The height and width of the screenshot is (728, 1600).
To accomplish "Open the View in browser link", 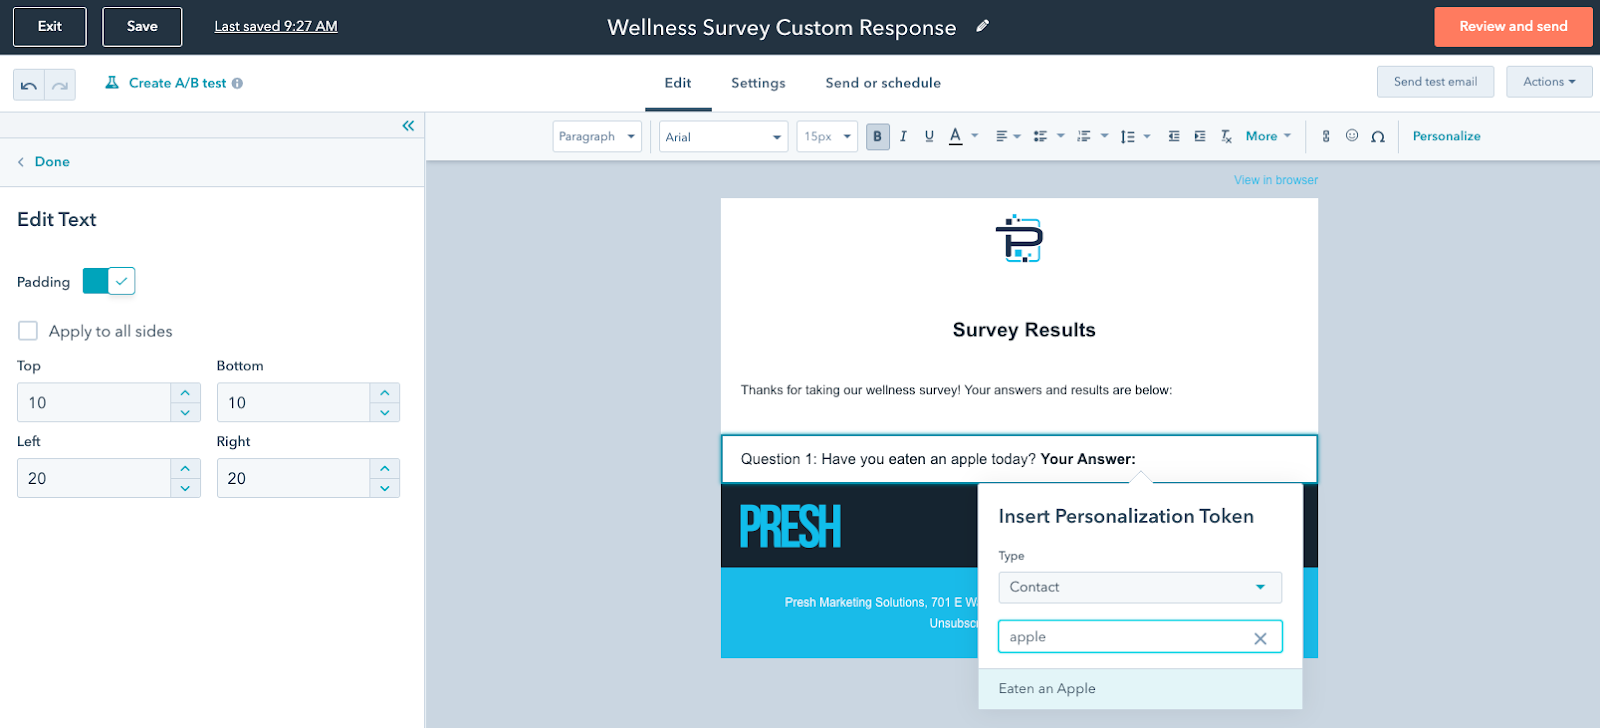I will (x=1276, y=180).
